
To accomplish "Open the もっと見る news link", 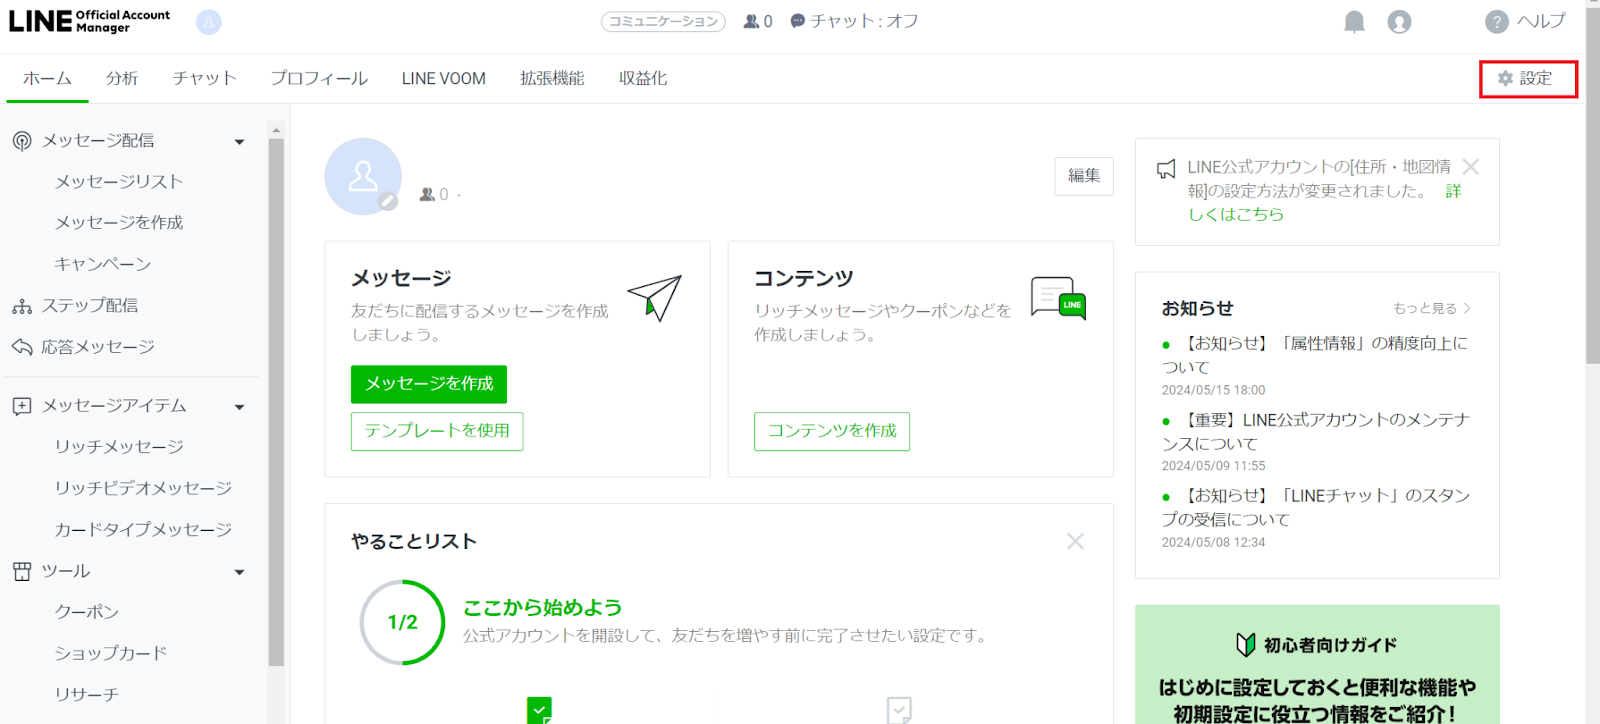I will pyautogui.click(x=1432, y=308).
